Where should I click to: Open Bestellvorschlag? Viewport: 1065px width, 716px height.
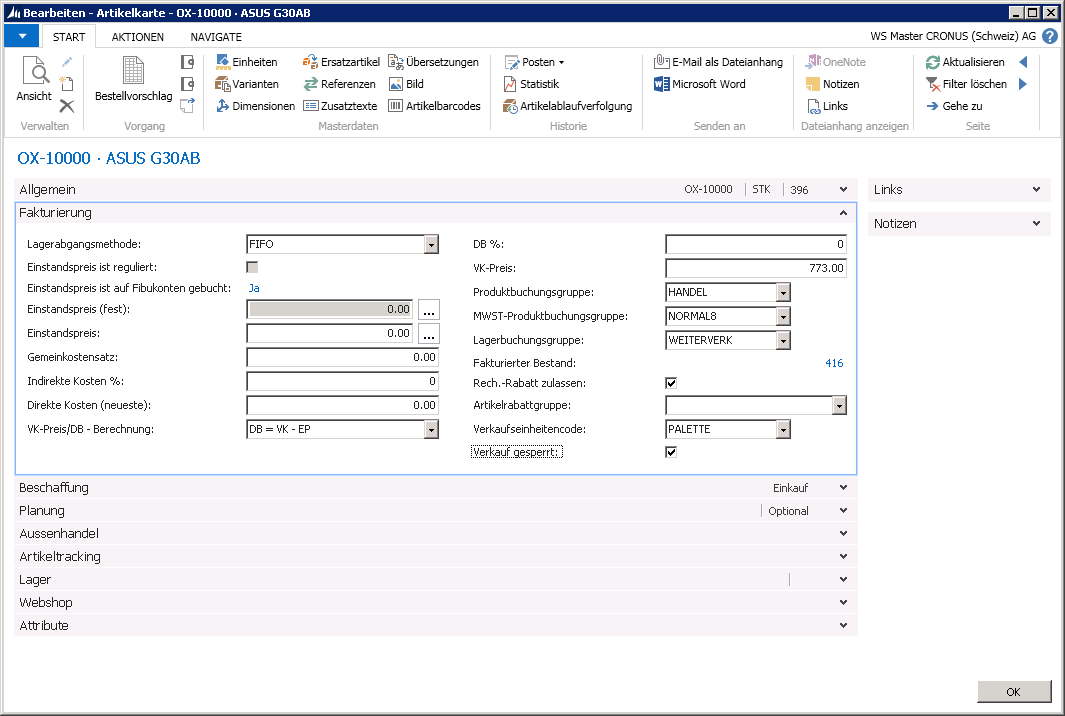pyautogui.click(x=133, y=79)
